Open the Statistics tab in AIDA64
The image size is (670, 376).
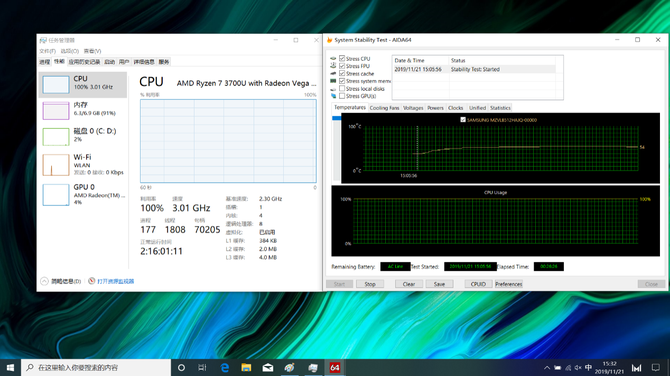tap(500, 108)
